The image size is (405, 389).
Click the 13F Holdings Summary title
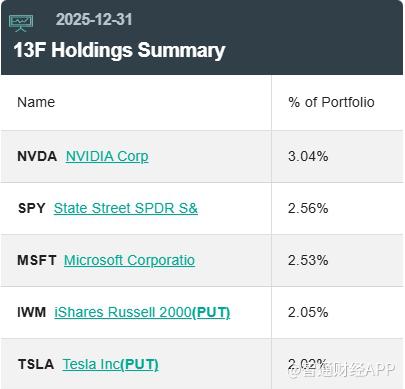click(x=119, y=50)
